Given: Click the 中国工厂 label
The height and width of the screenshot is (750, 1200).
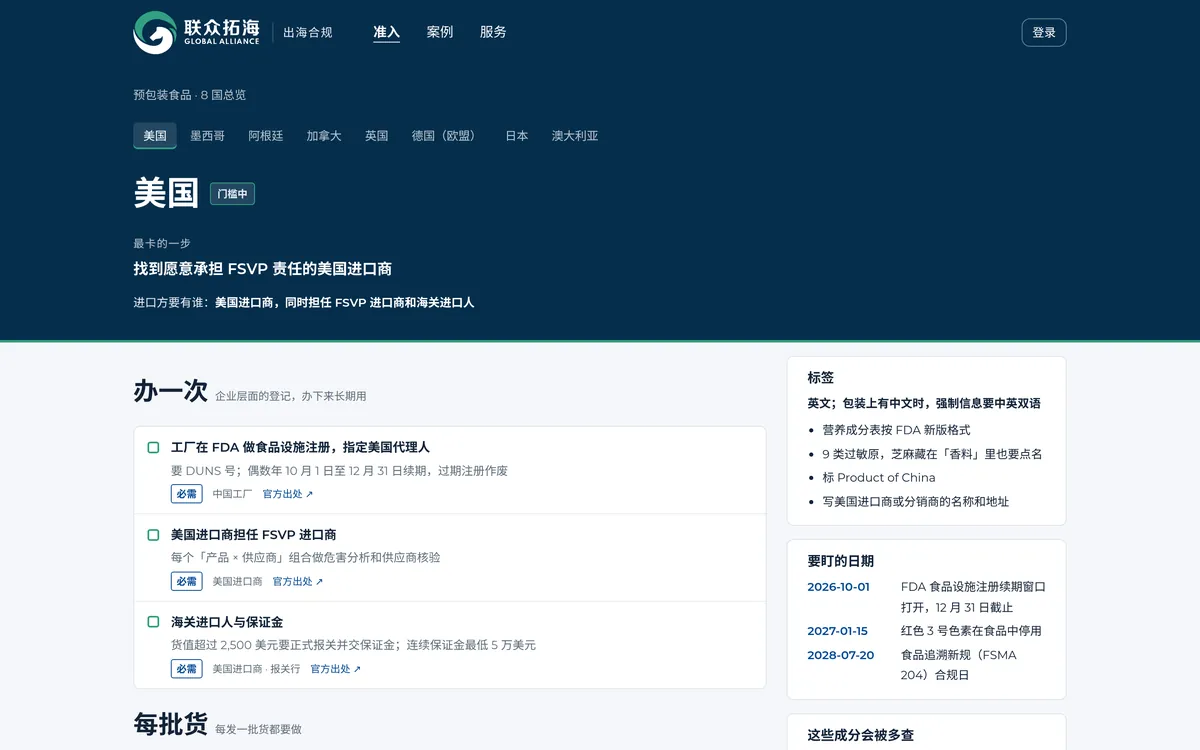Looking at the screenshot, I should coord(232,494).
